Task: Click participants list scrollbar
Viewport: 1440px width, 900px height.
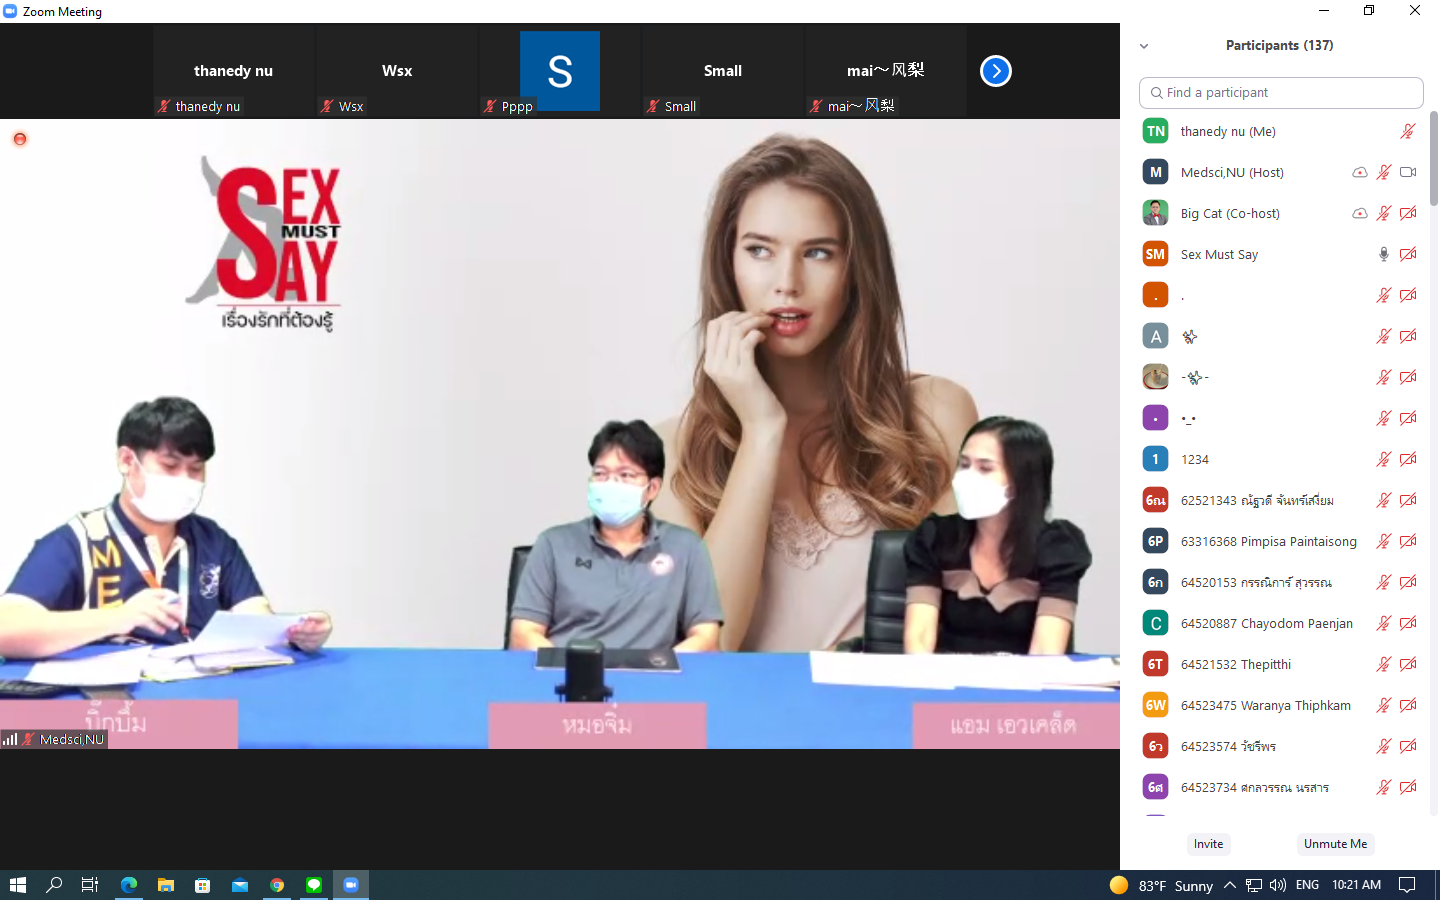Action: pyautogui.click(x=1433, y=158)
